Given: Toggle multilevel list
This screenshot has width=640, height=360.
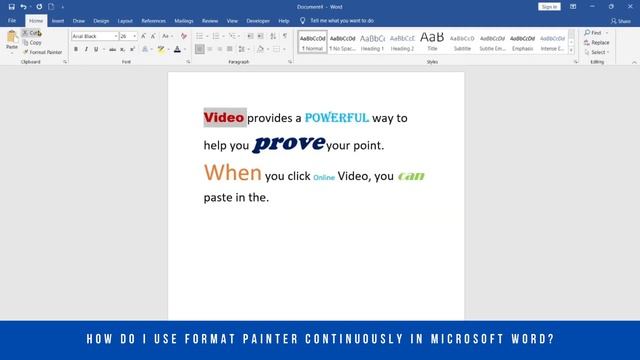Looking at the screenshot, I should point(232,36).
